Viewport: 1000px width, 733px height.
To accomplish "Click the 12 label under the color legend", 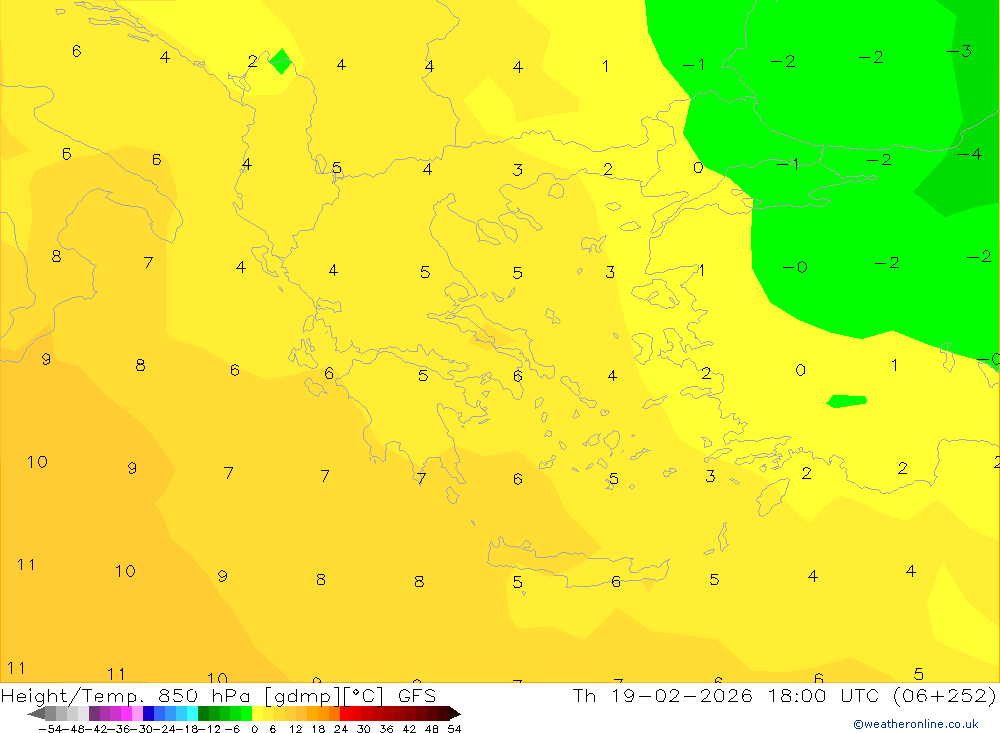I will (x=296, y=729).
